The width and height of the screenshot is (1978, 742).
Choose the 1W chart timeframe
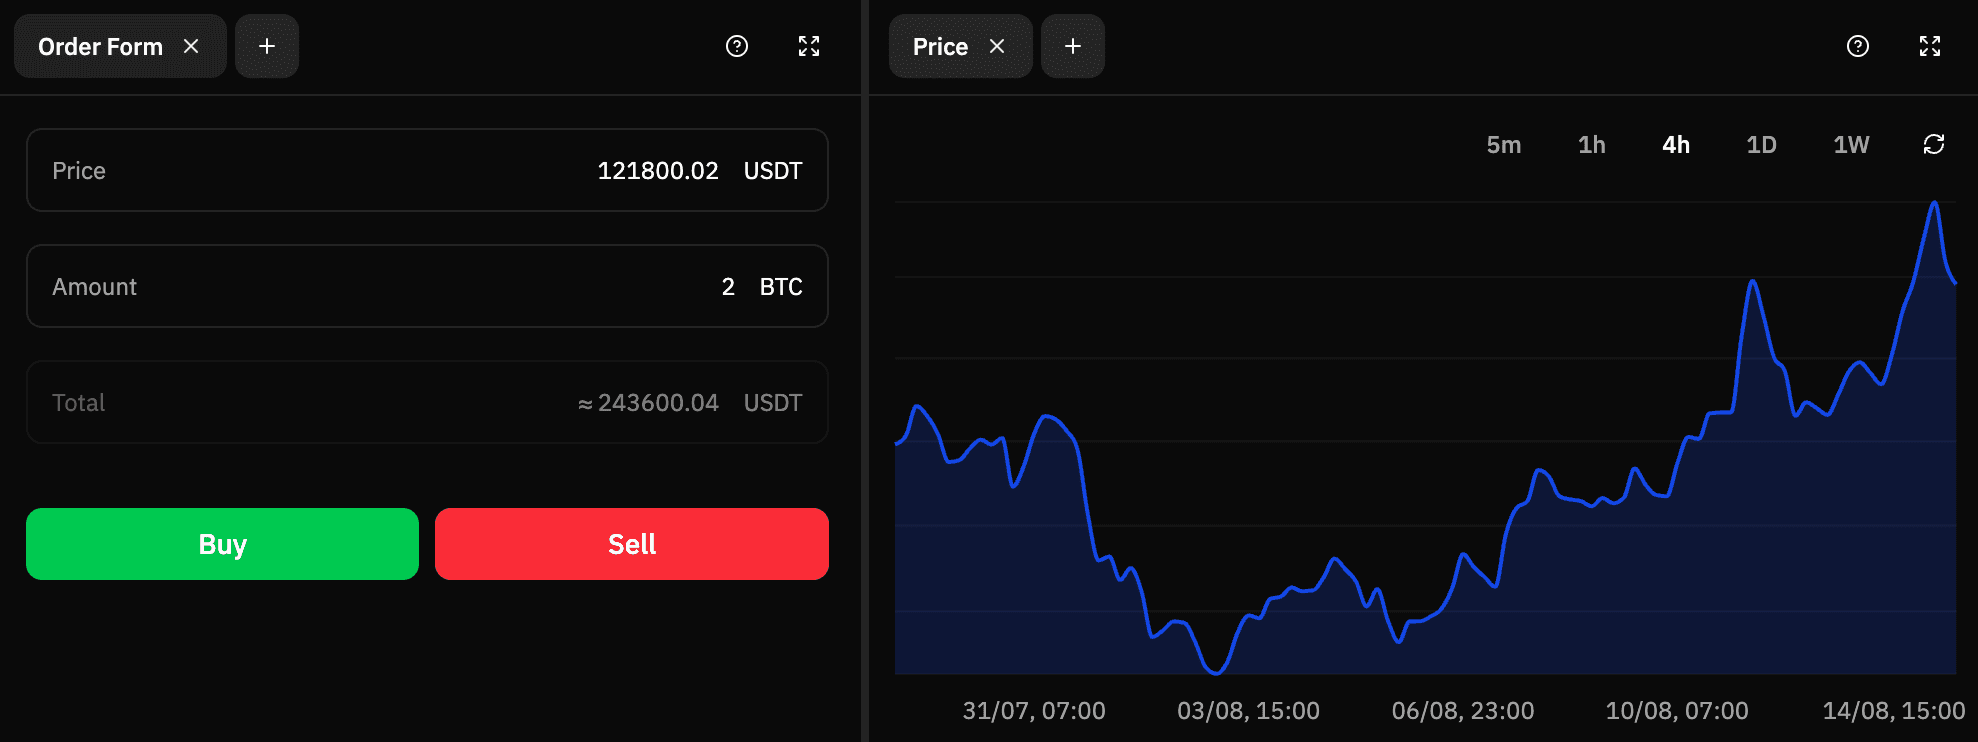1851,145
